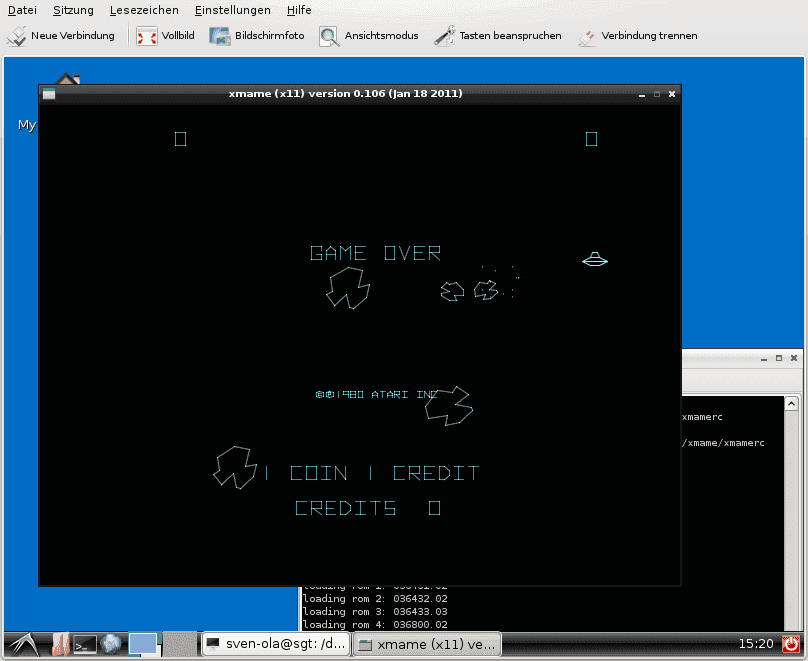
Task: Click the Neue Verbindung label
Action: pyautogui.click(x=73, y=36)
